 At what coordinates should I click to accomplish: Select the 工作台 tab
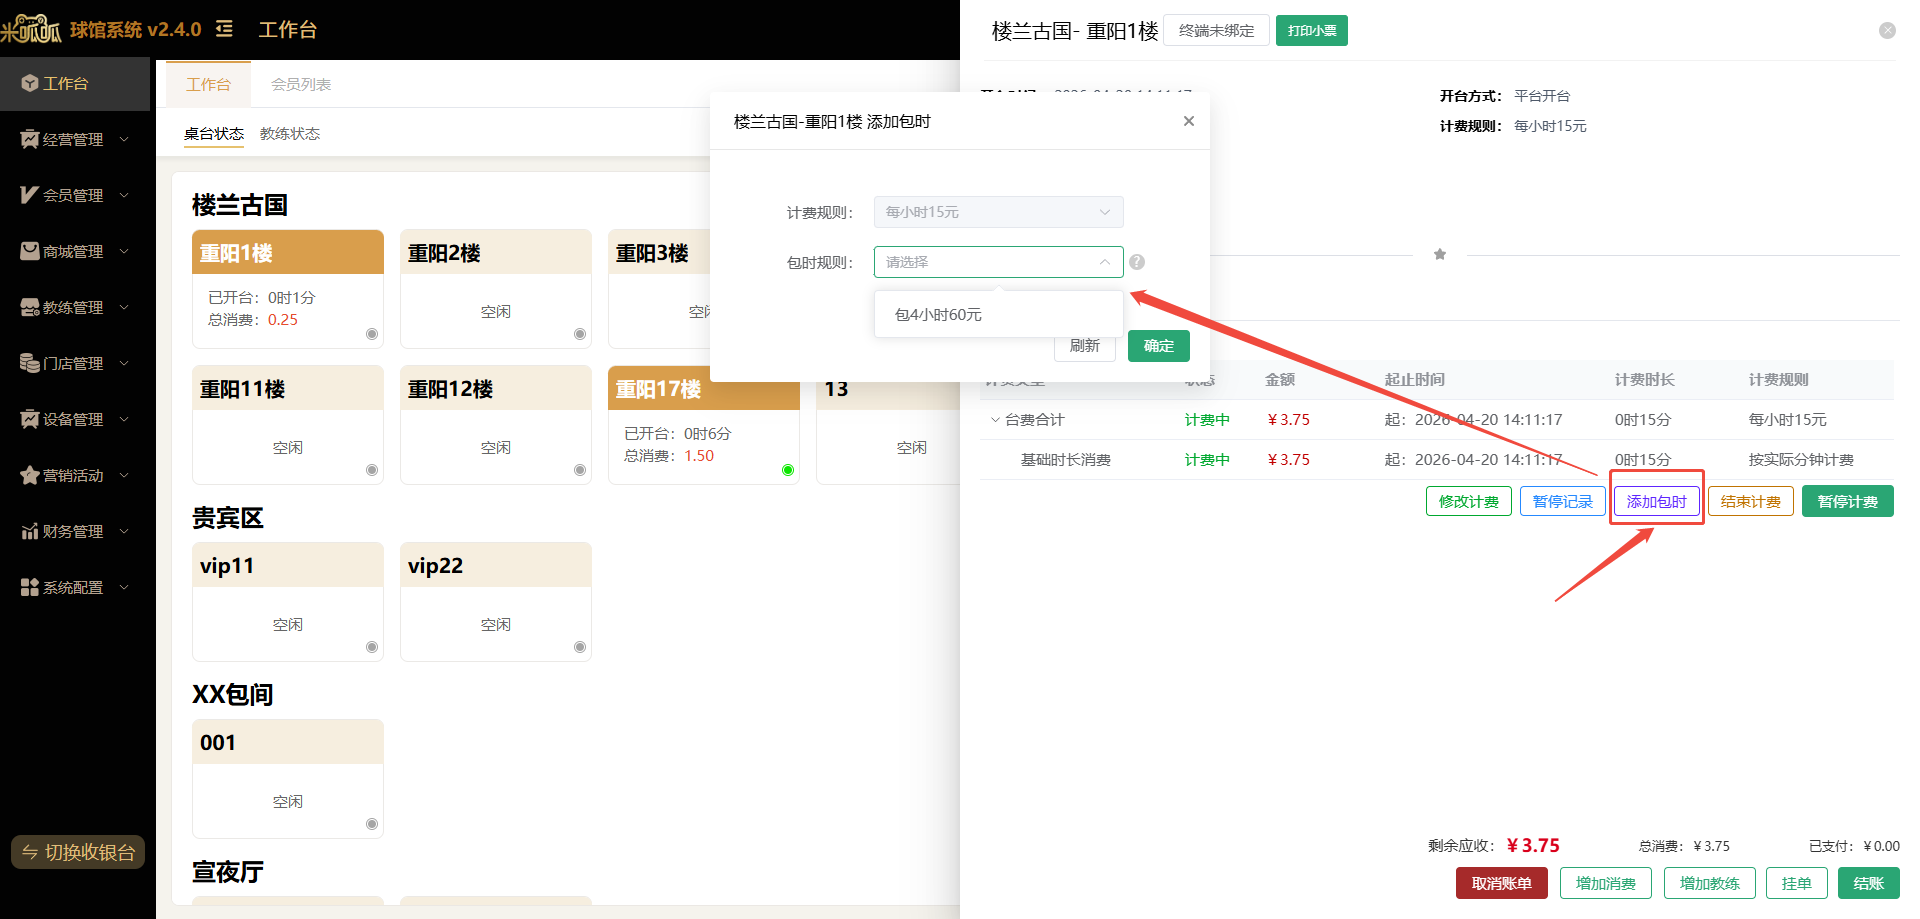pos(208,84)
